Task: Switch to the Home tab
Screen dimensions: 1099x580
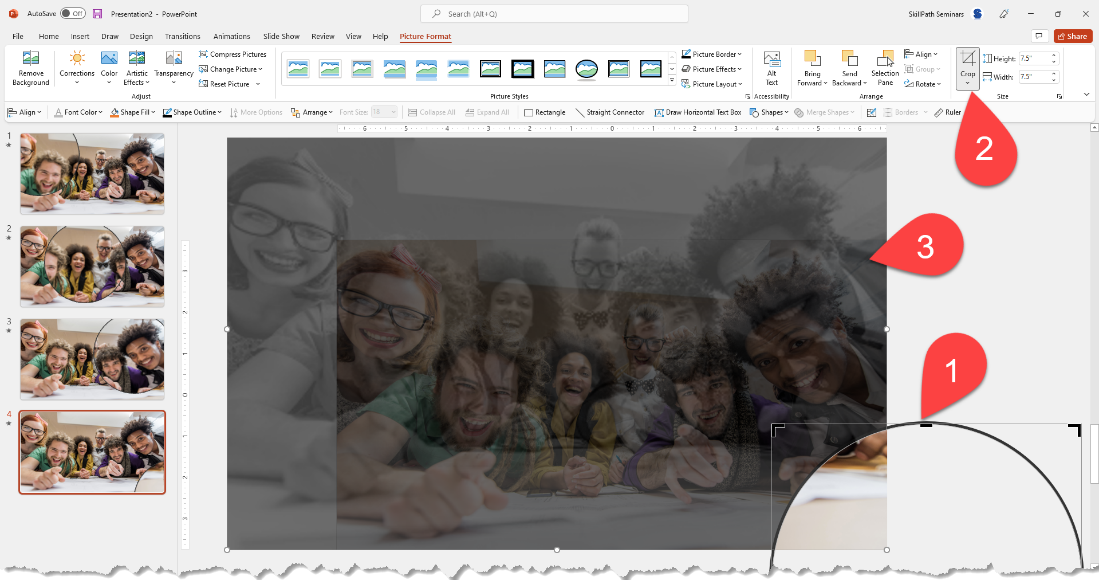Action: tap(48, 36)
